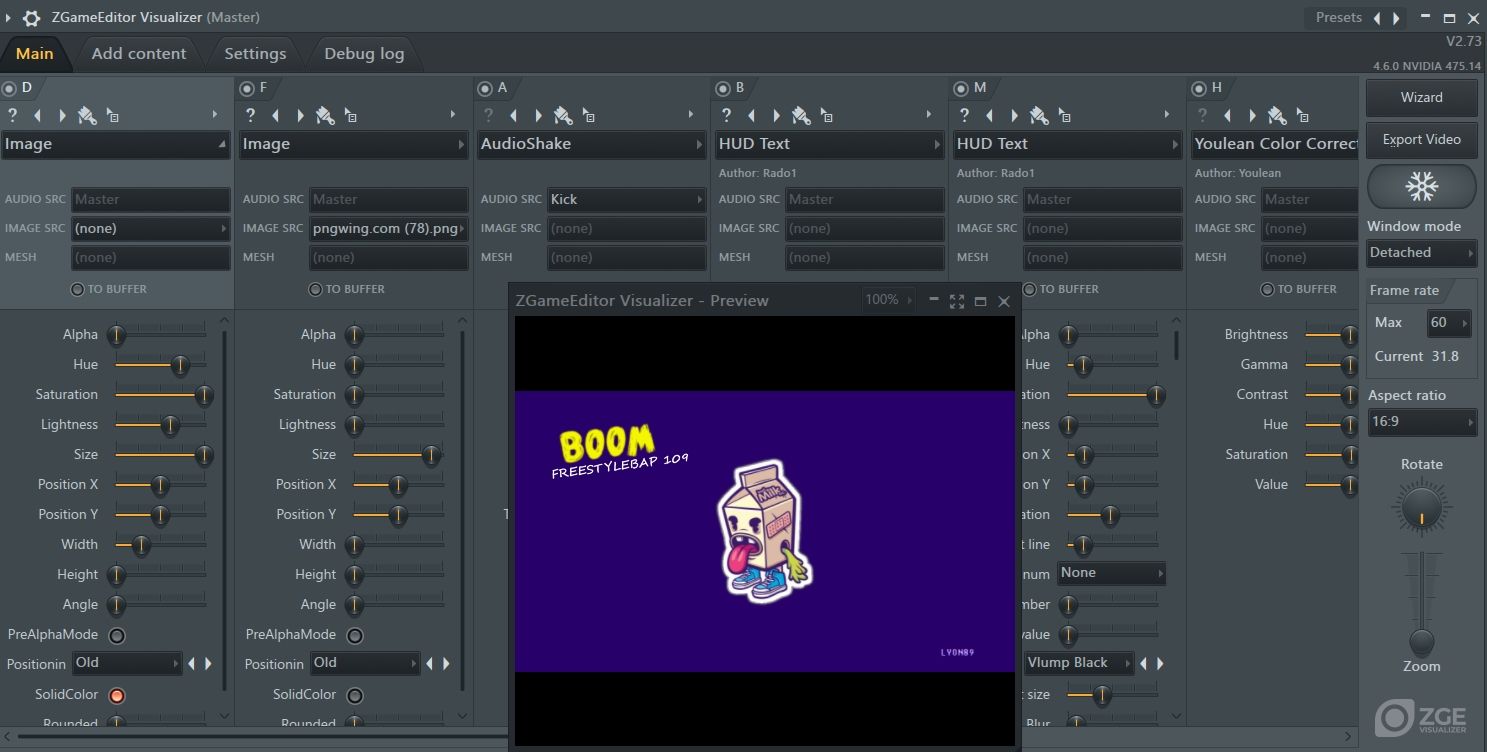Click the paint bucket icon in layer A
Screen dimensions: 1487x752
coord(563,115)
